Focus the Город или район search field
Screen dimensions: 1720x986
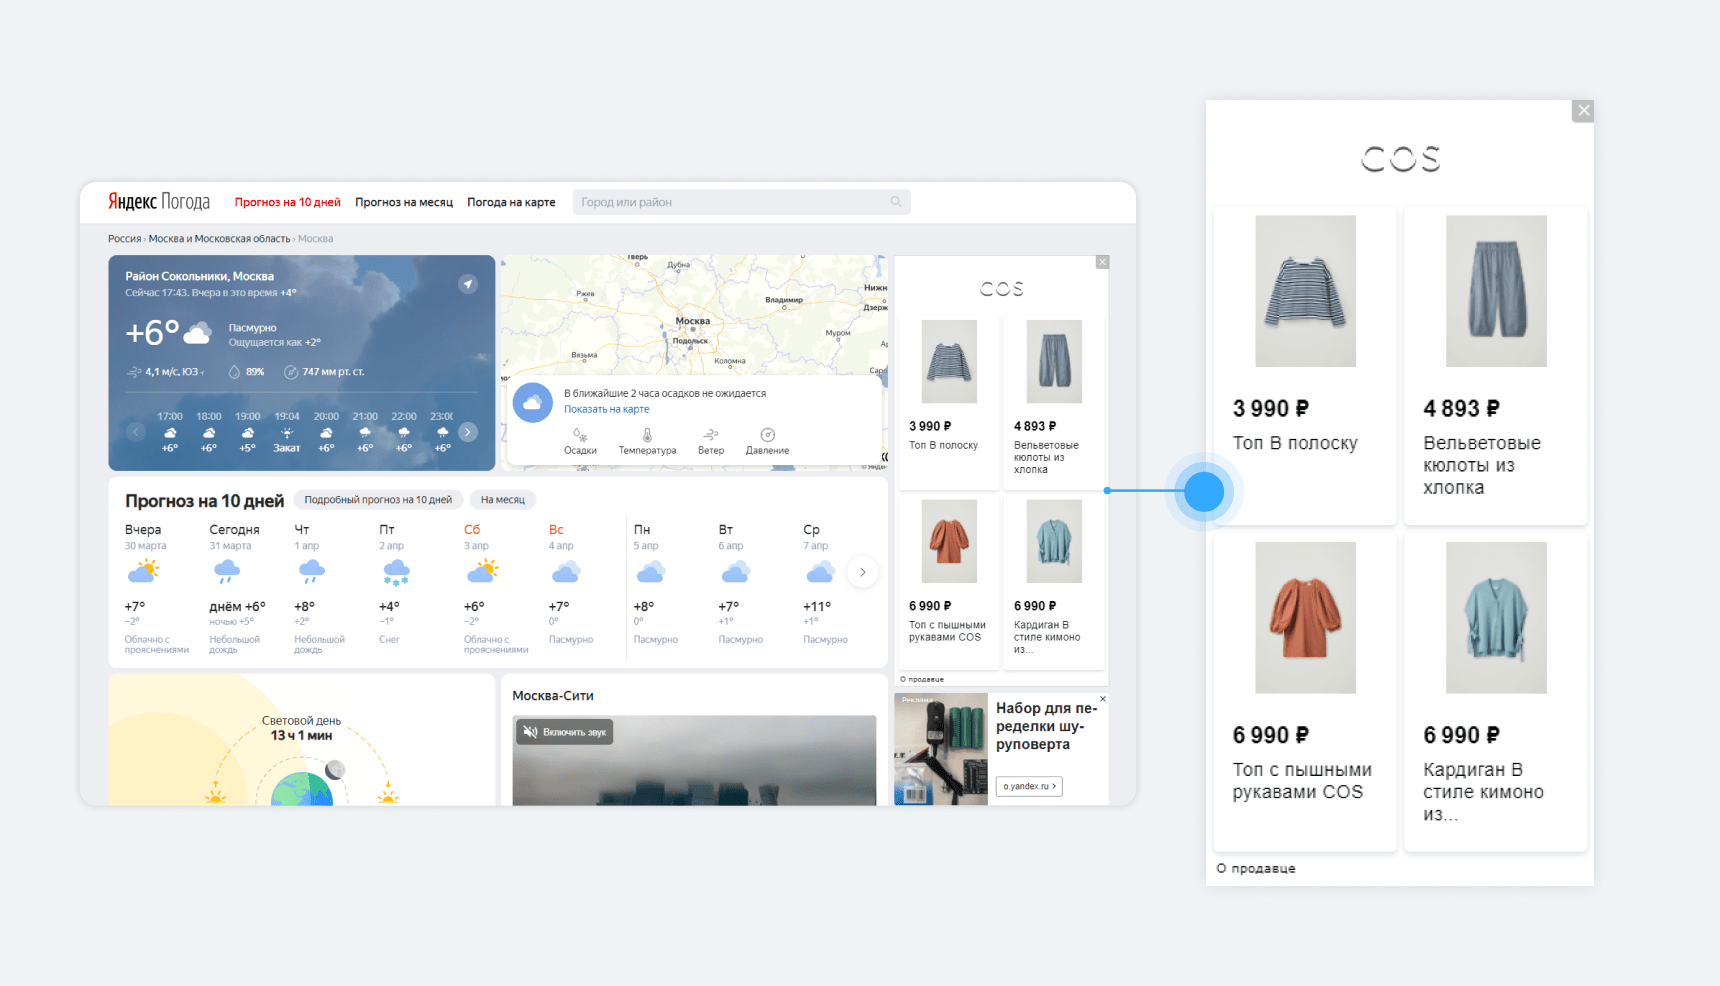[x=730, y=202]
